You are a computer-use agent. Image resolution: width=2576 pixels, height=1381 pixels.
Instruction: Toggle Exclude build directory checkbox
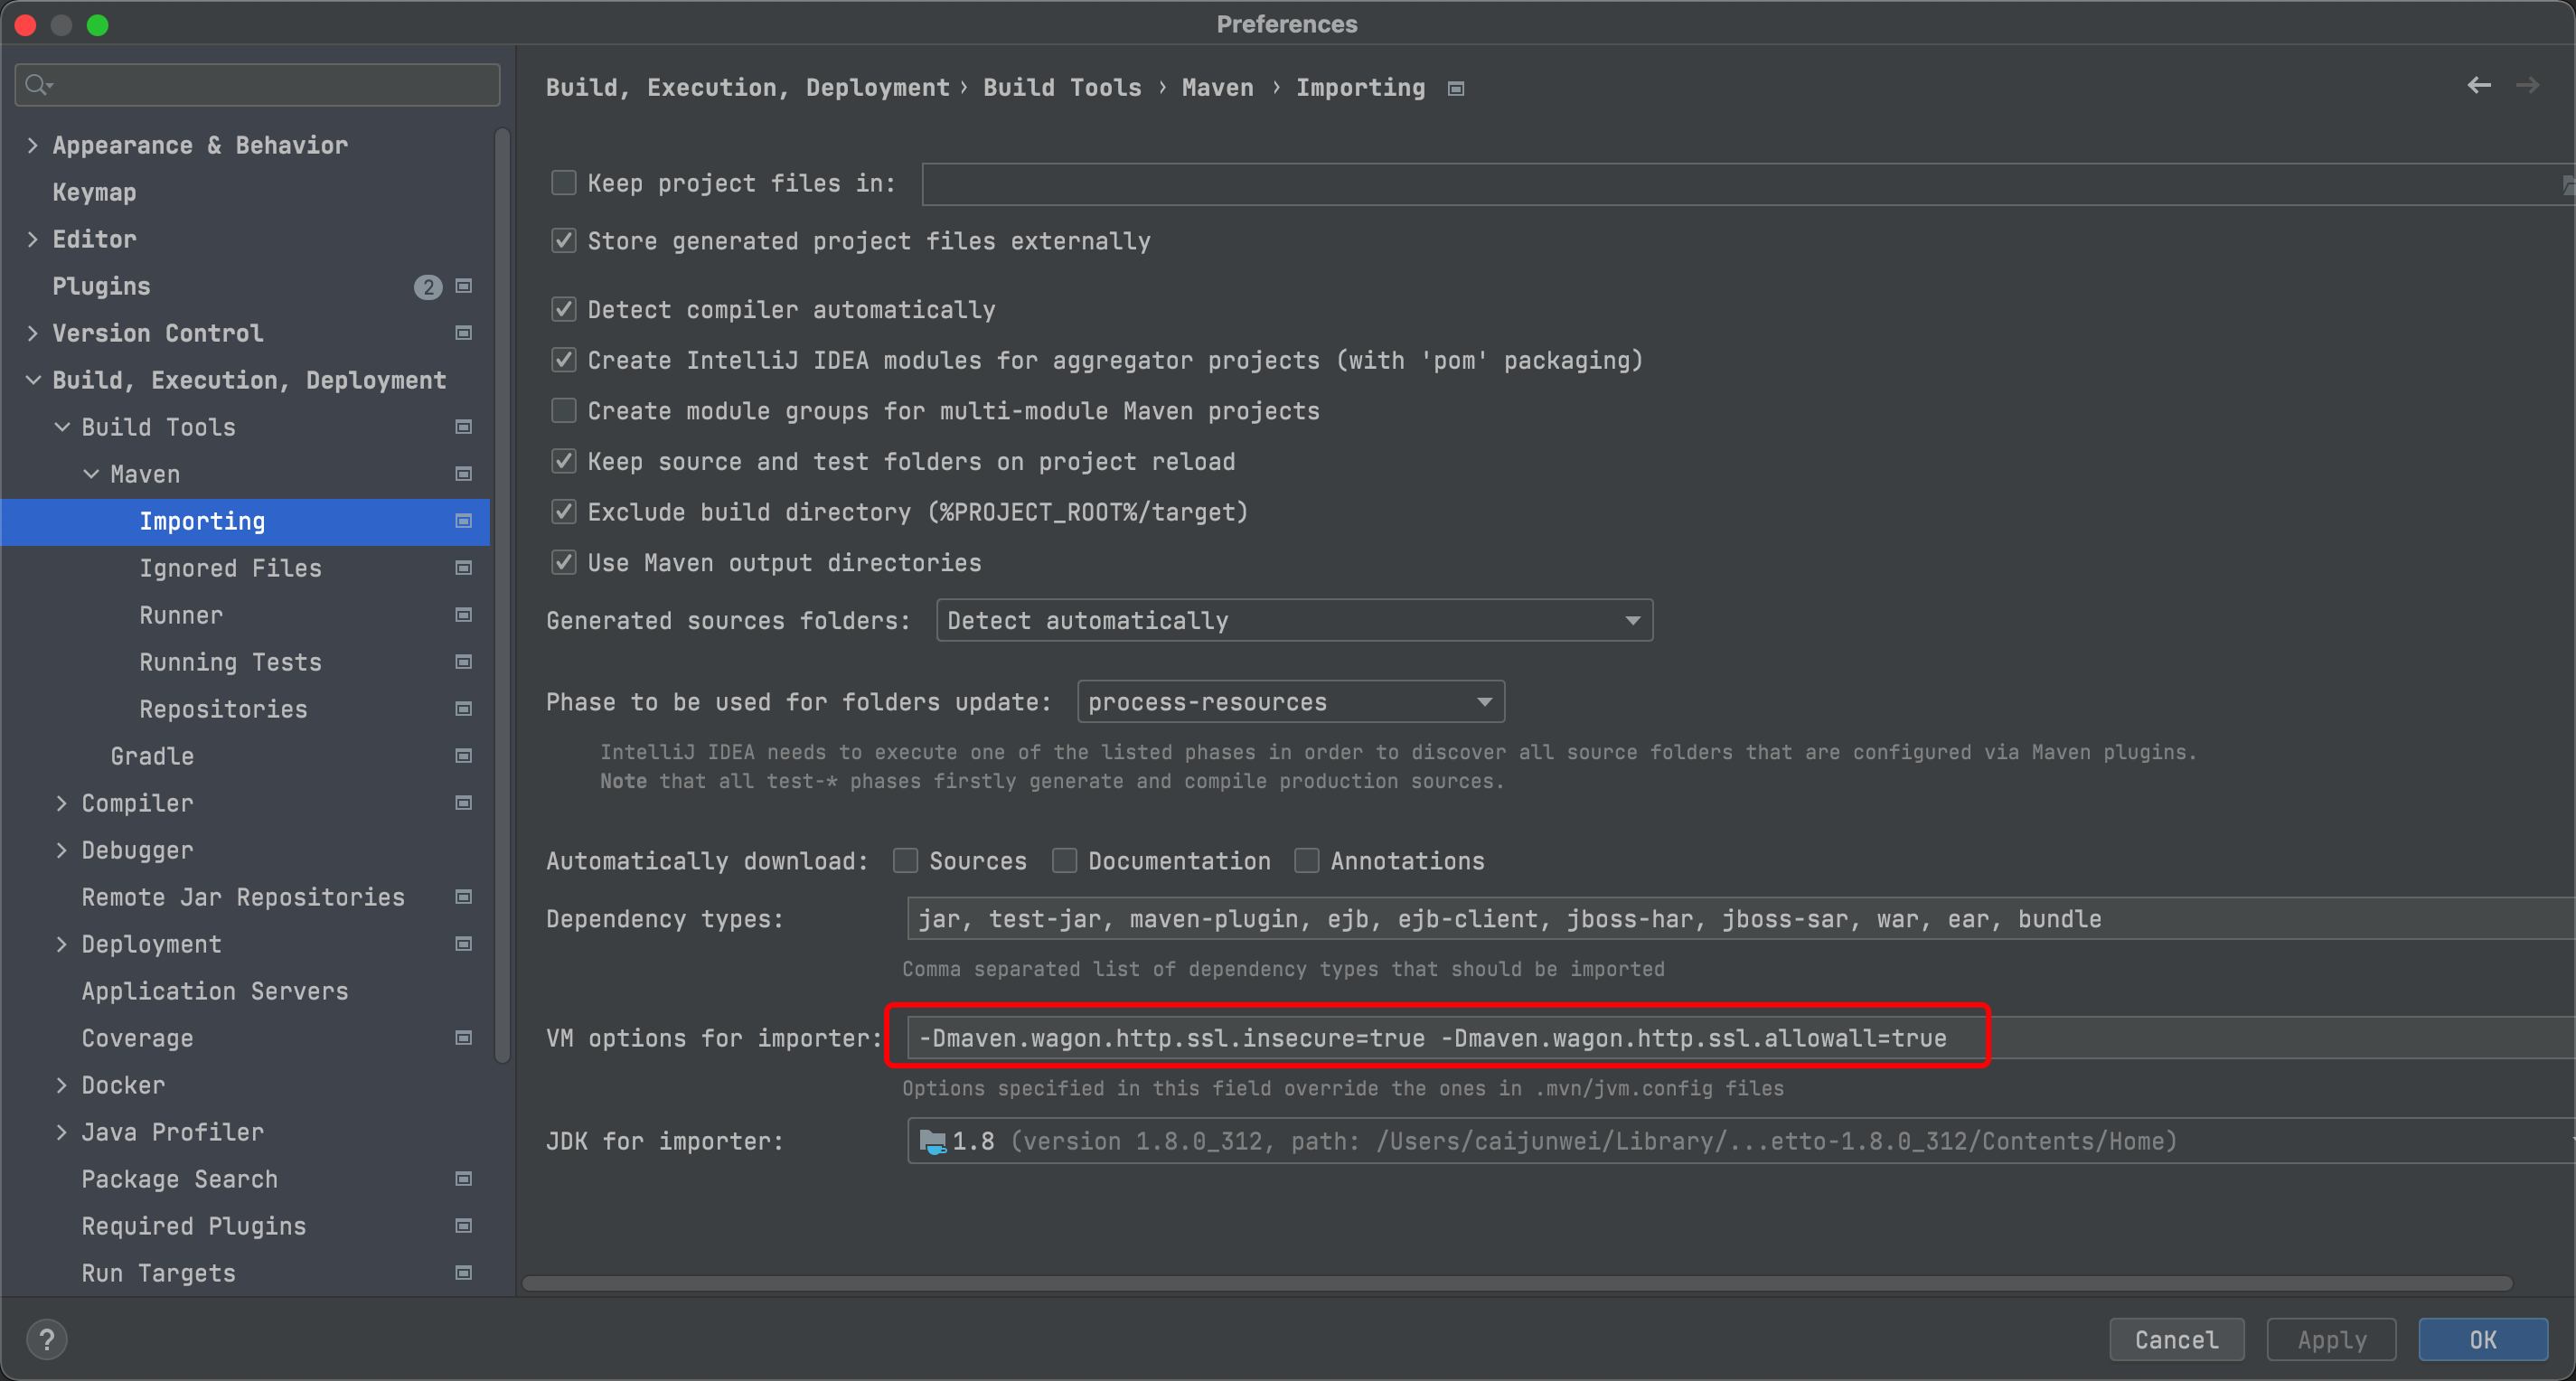tap(564, 512)
